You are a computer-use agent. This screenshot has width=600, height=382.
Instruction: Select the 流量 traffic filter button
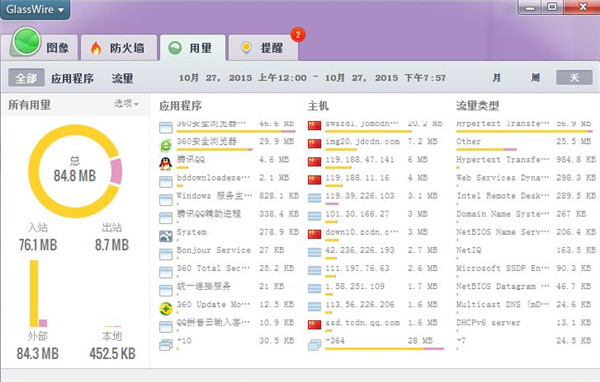(x=122, y=78)
